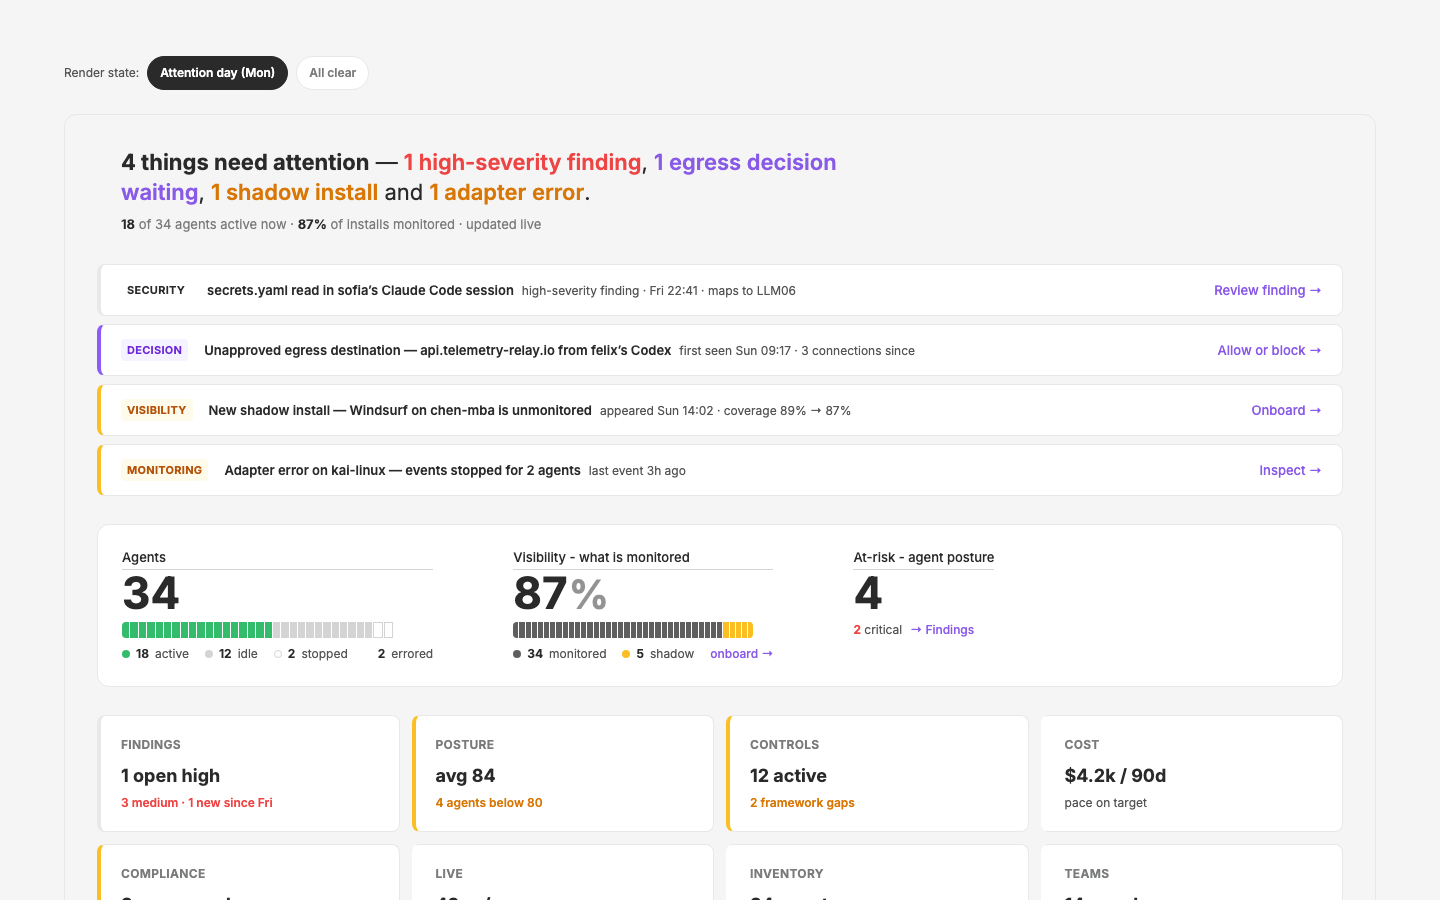1440x900 pixels.
Task: Click the '2 errored' legend entry
Action: coord(405,654)
